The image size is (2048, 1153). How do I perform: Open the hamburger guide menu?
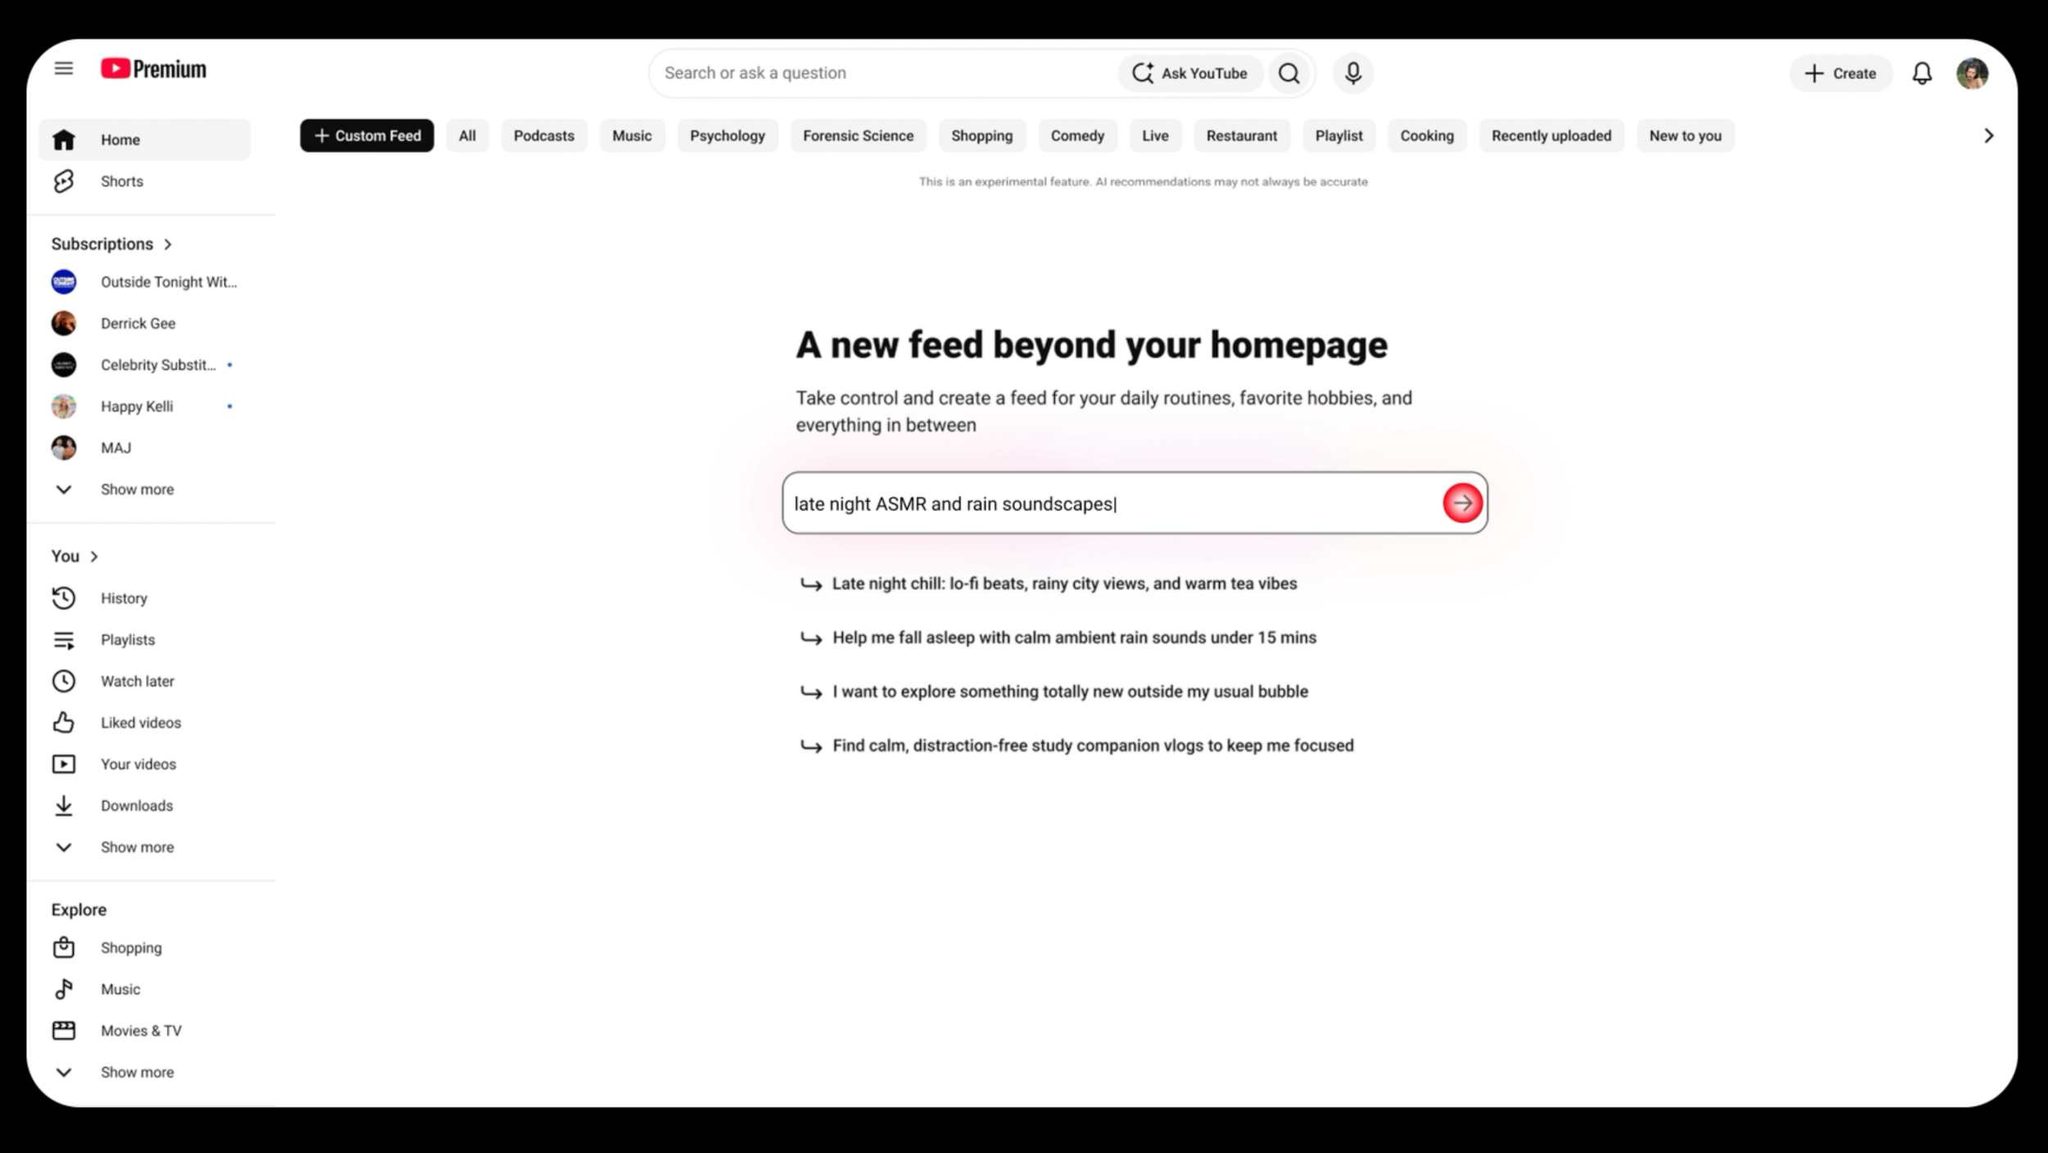click(64, 69)
